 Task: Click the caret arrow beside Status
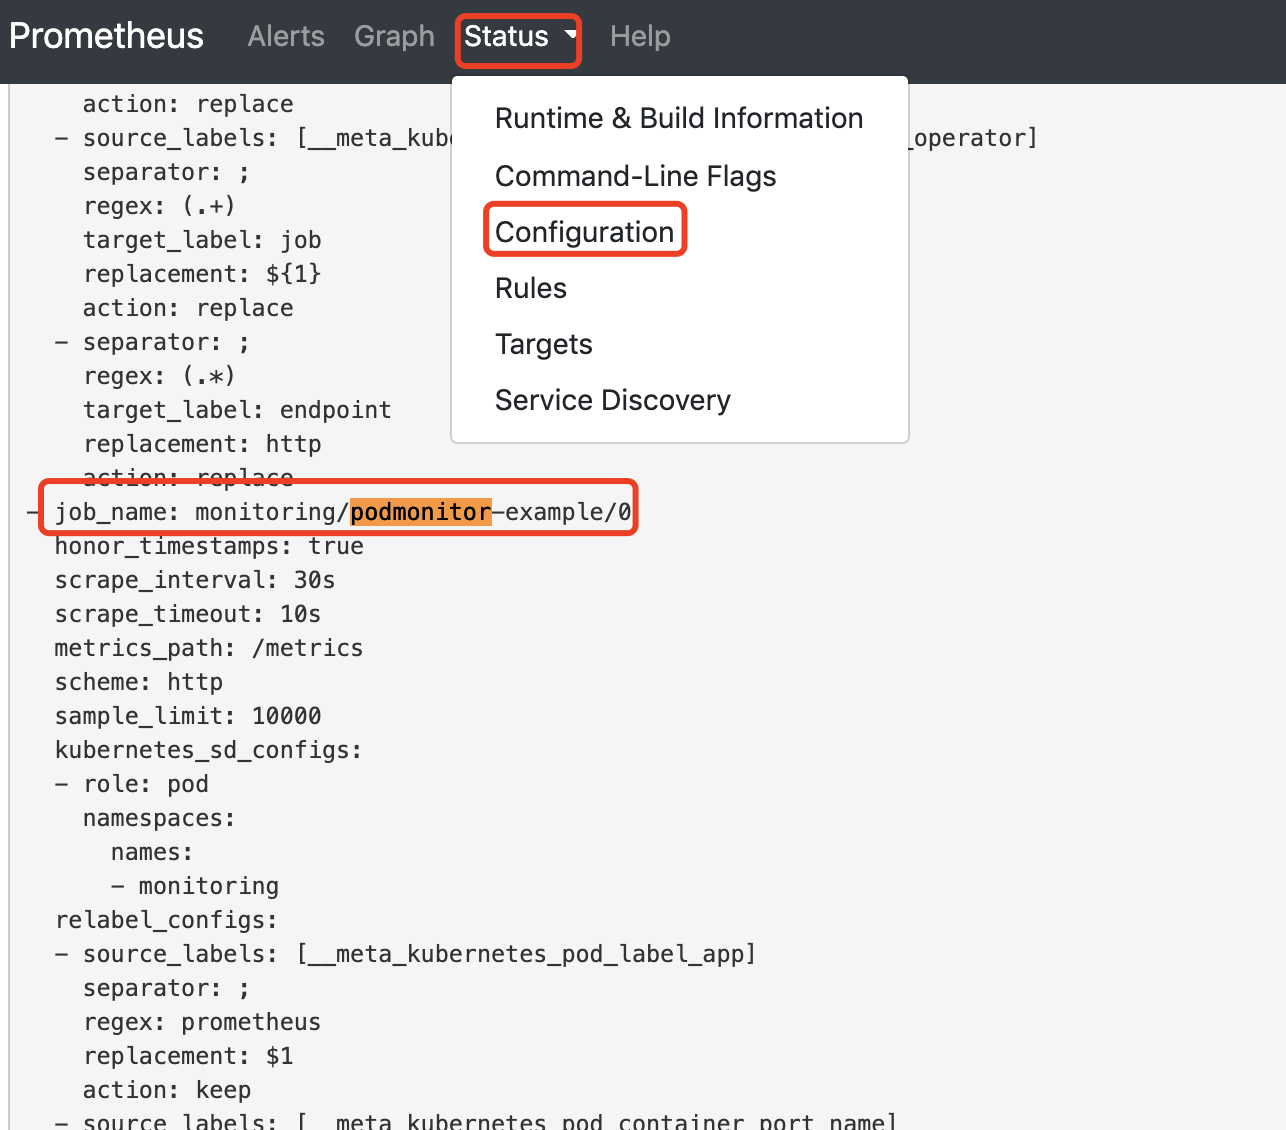pyautogui.click(x=571, y=35)
